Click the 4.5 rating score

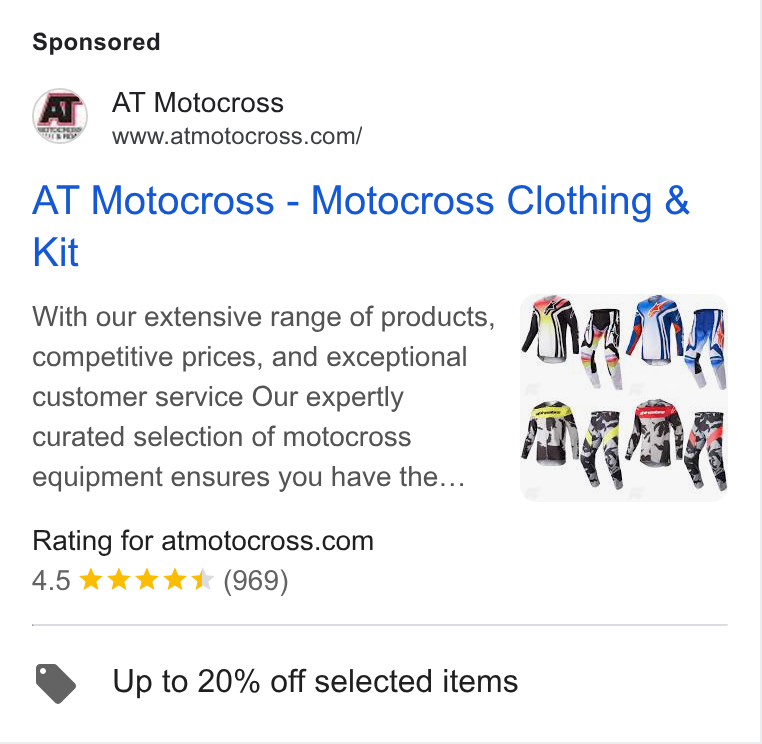click(52, 581)
